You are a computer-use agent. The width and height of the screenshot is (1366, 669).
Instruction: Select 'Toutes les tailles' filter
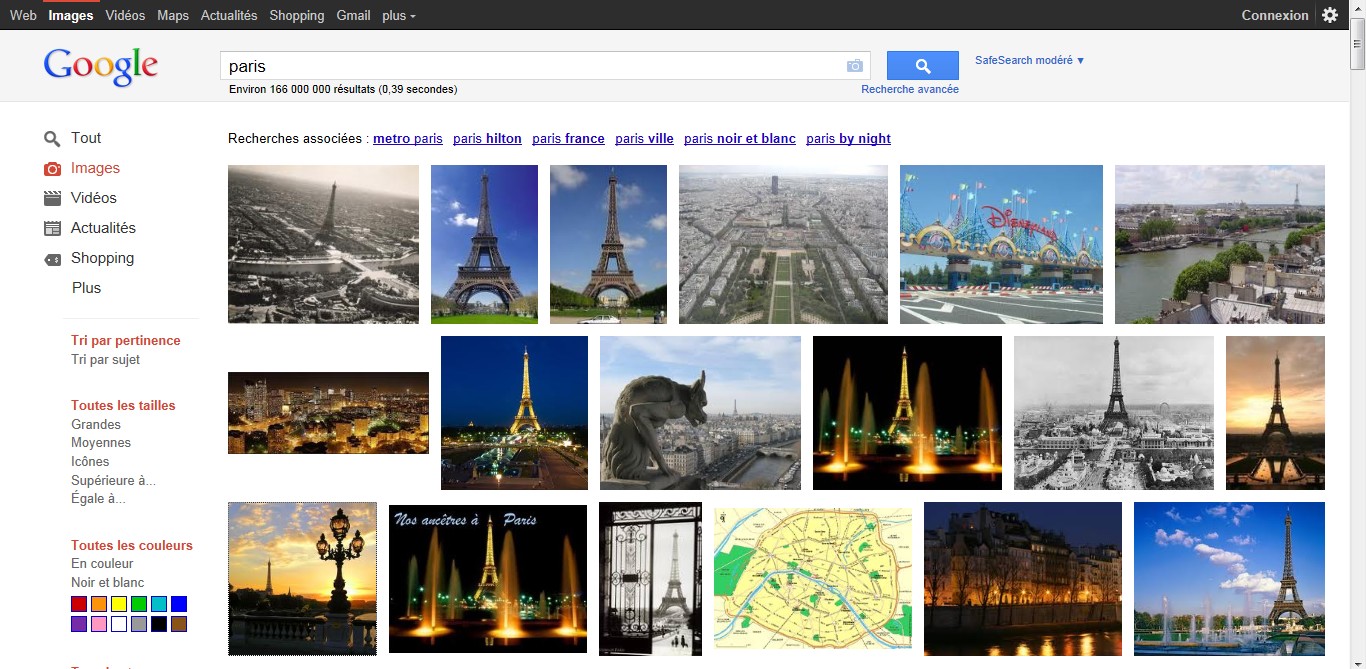123,406
